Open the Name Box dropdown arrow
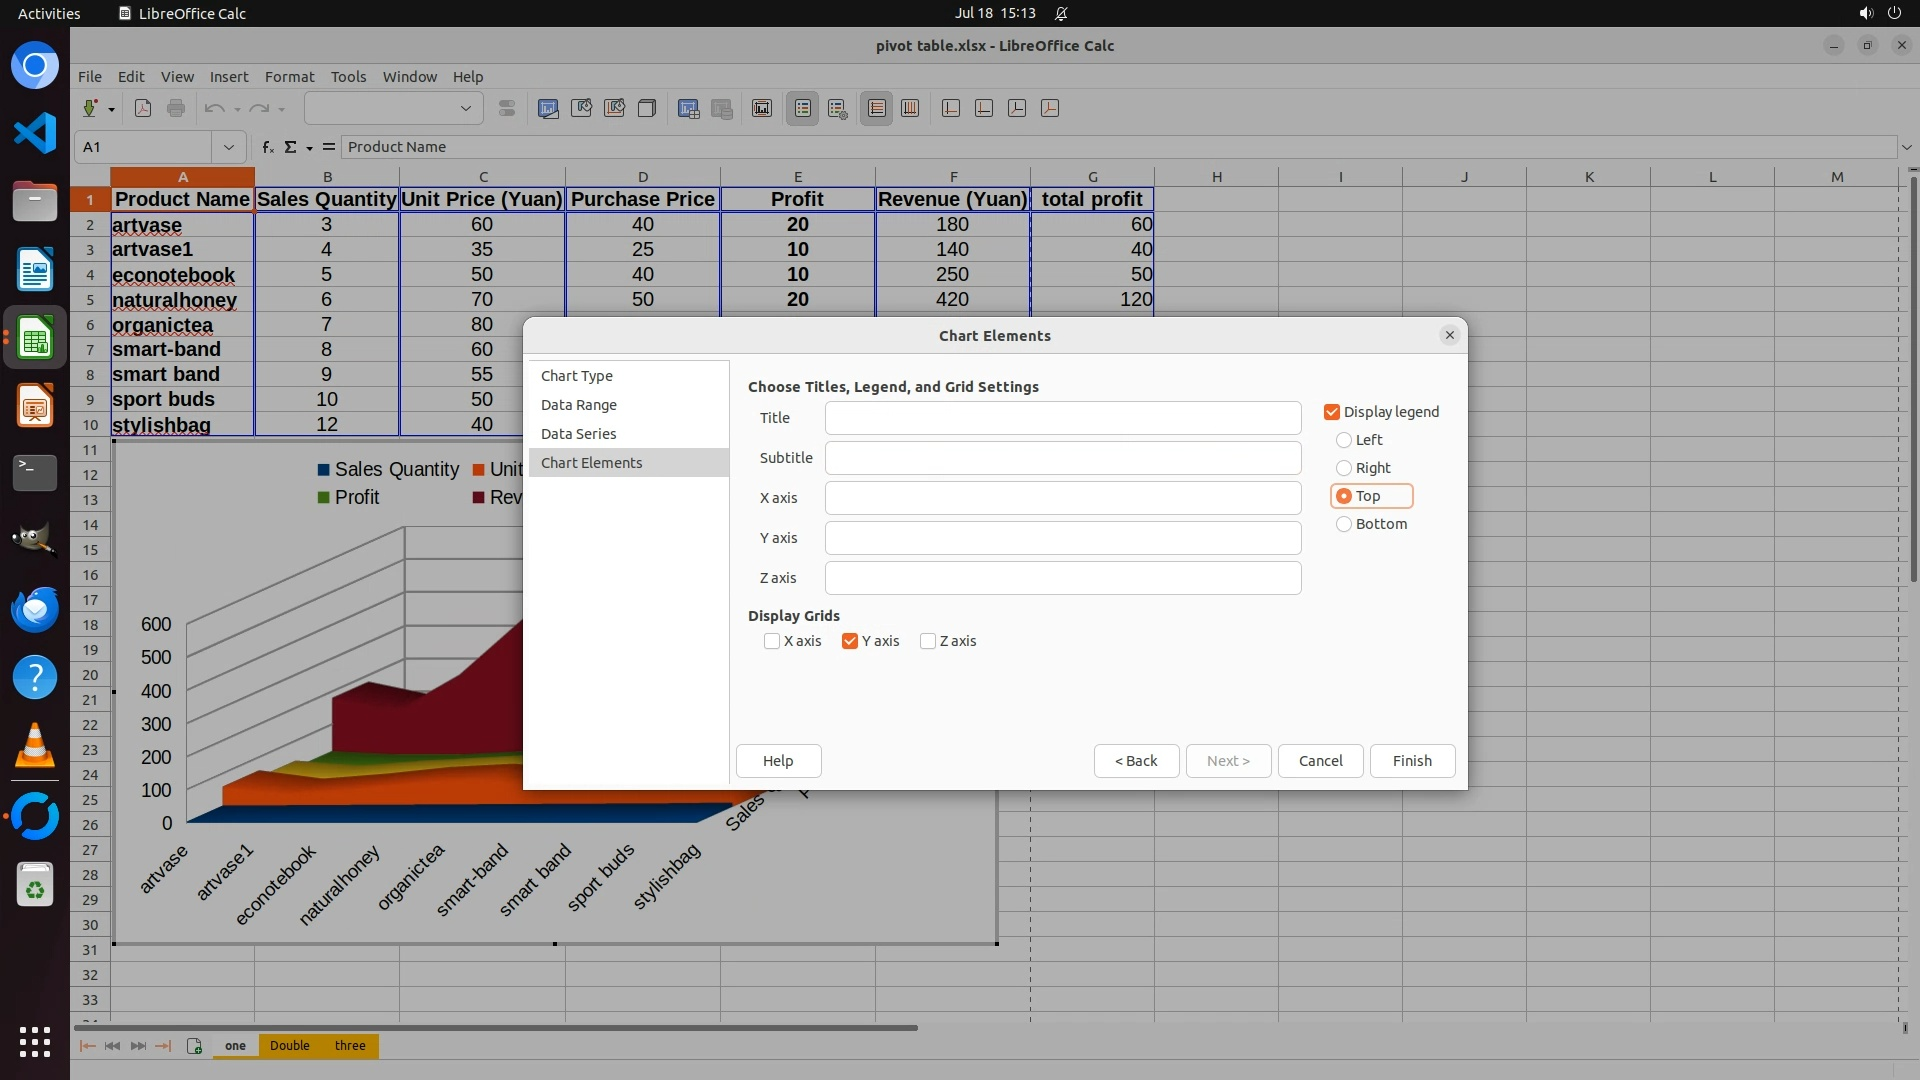 pyautogui.click(x=229, y=147)
